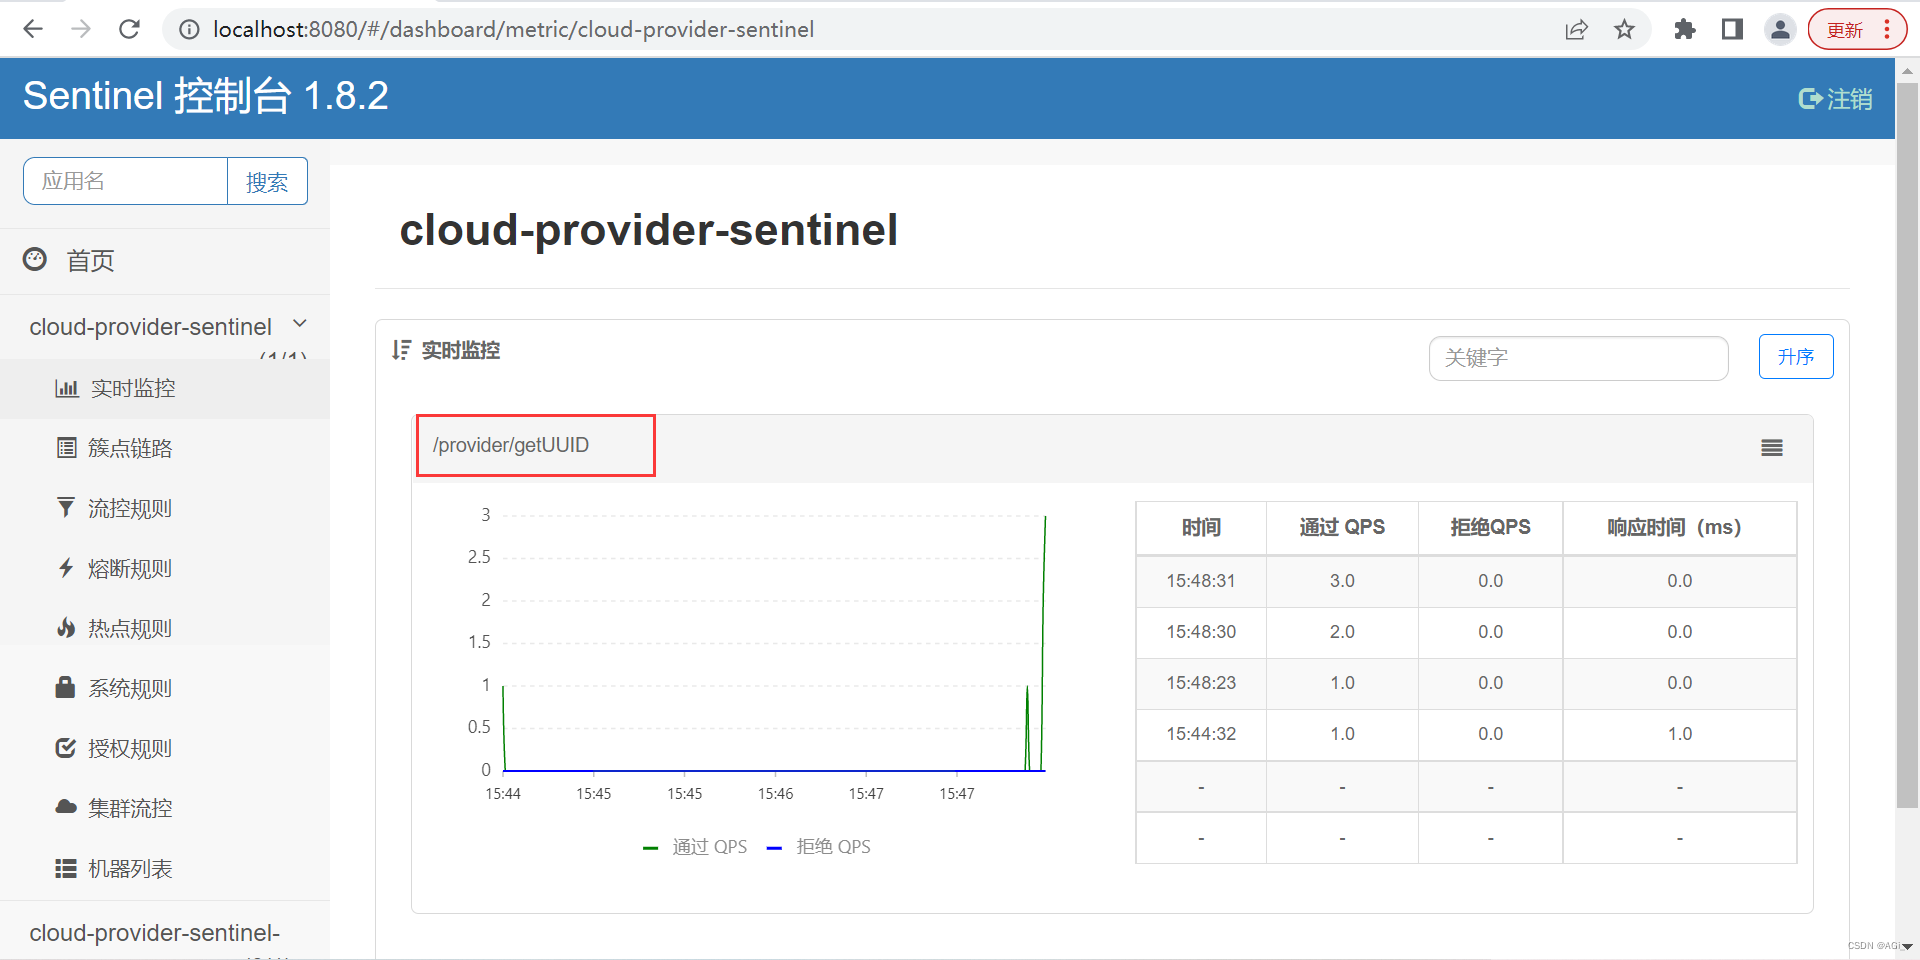Open the browser extensions puzzle icon
1920x960 pixels.
pyautogui.click(x=1684, y=30)
